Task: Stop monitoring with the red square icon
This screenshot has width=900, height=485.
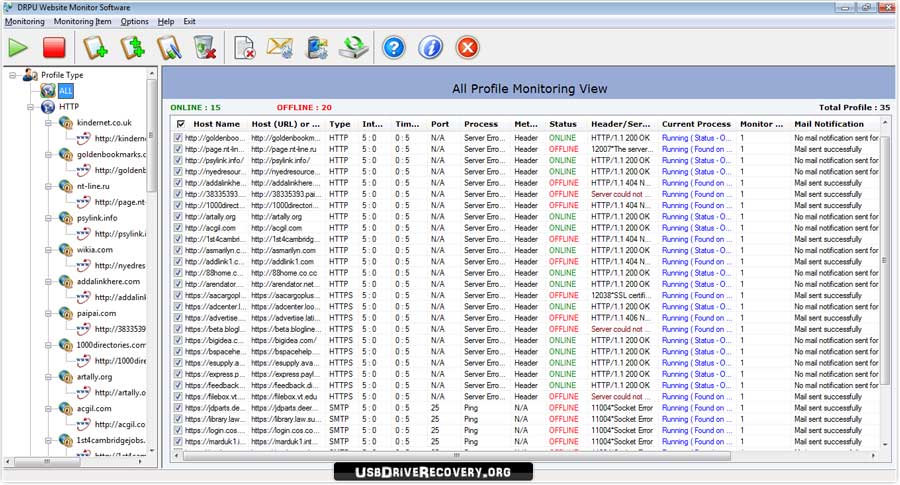Action: coord(54,48)
